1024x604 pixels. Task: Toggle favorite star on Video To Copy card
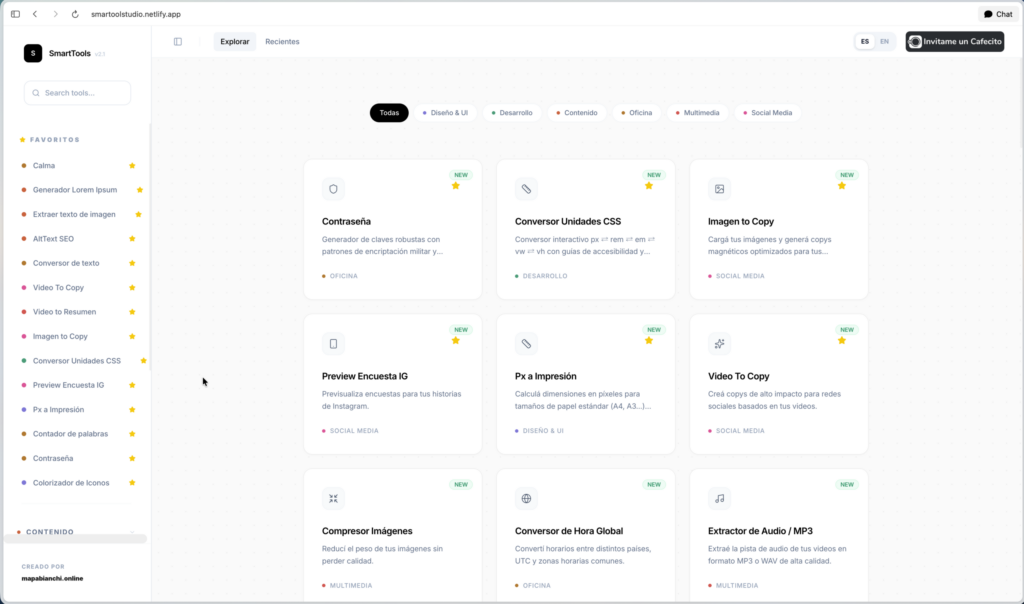(842, 341)
